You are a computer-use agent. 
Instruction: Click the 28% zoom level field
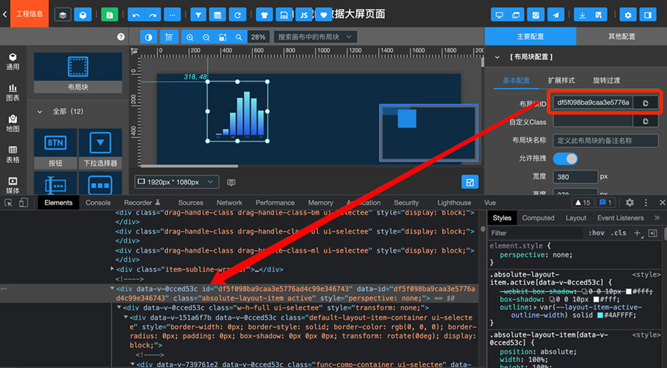258,37
